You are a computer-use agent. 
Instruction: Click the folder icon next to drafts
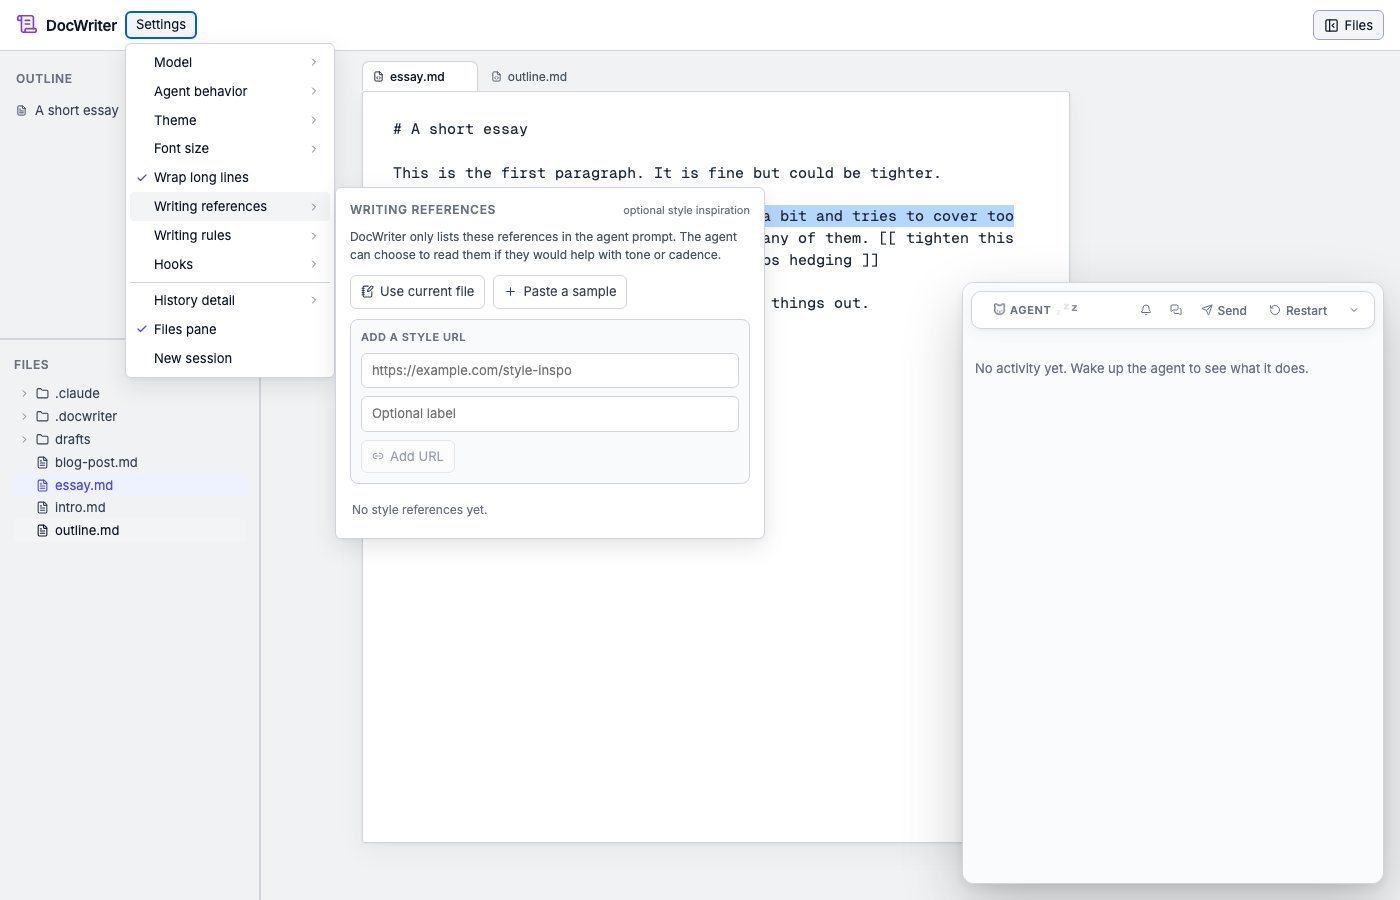pyautogui.click(x=43, y=439)
